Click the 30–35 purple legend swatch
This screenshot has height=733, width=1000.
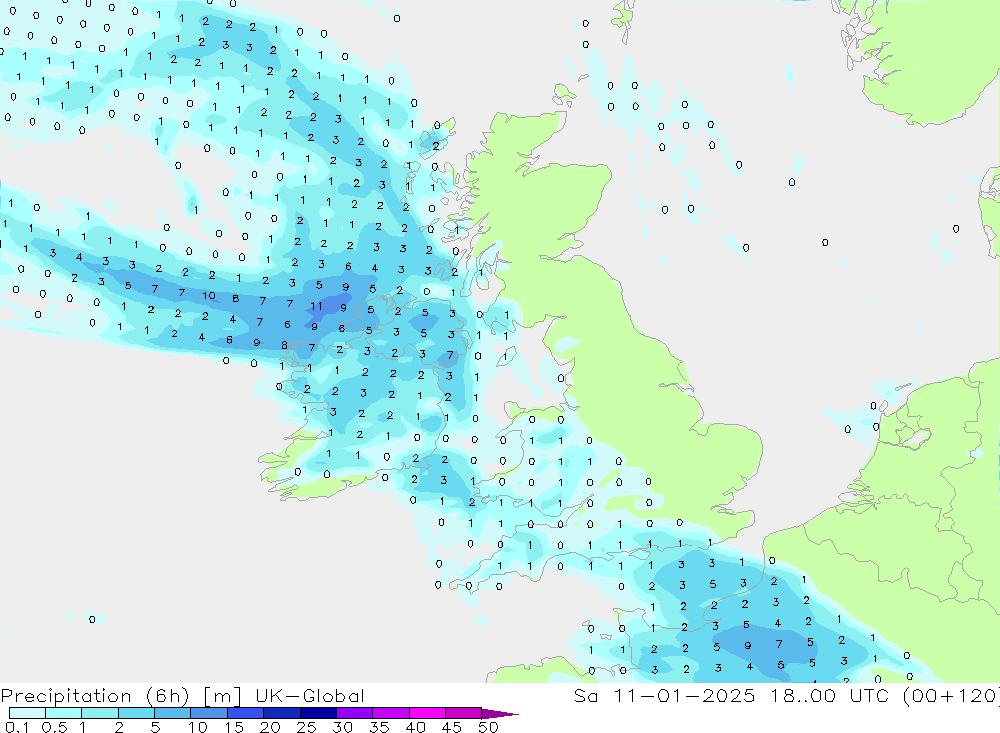pos(355,713)
